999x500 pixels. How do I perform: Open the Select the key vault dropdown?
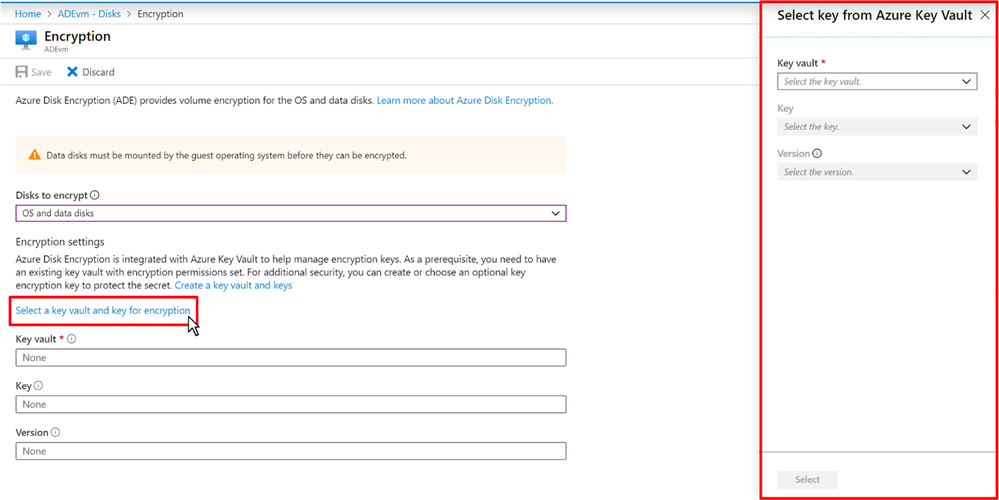click(x=877, y=82)
